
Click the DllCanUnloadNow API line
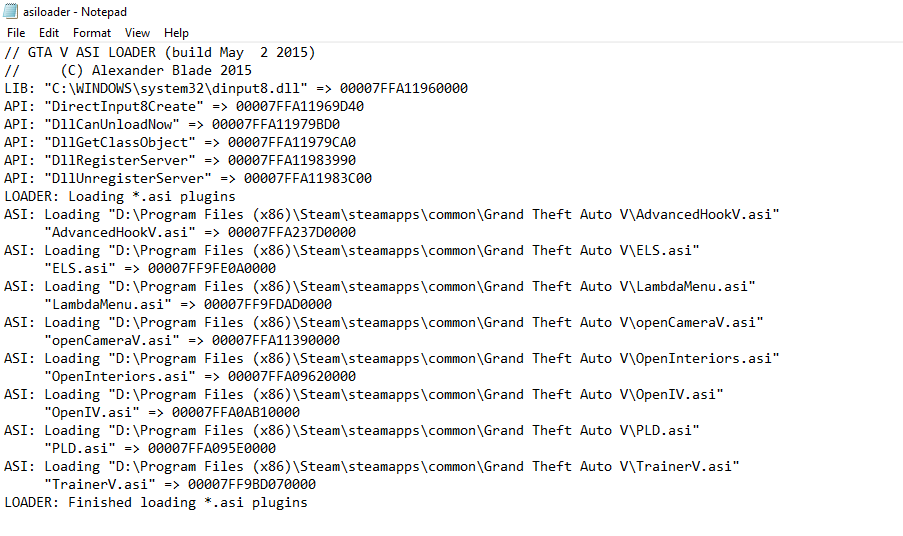(x=171, y=124)
